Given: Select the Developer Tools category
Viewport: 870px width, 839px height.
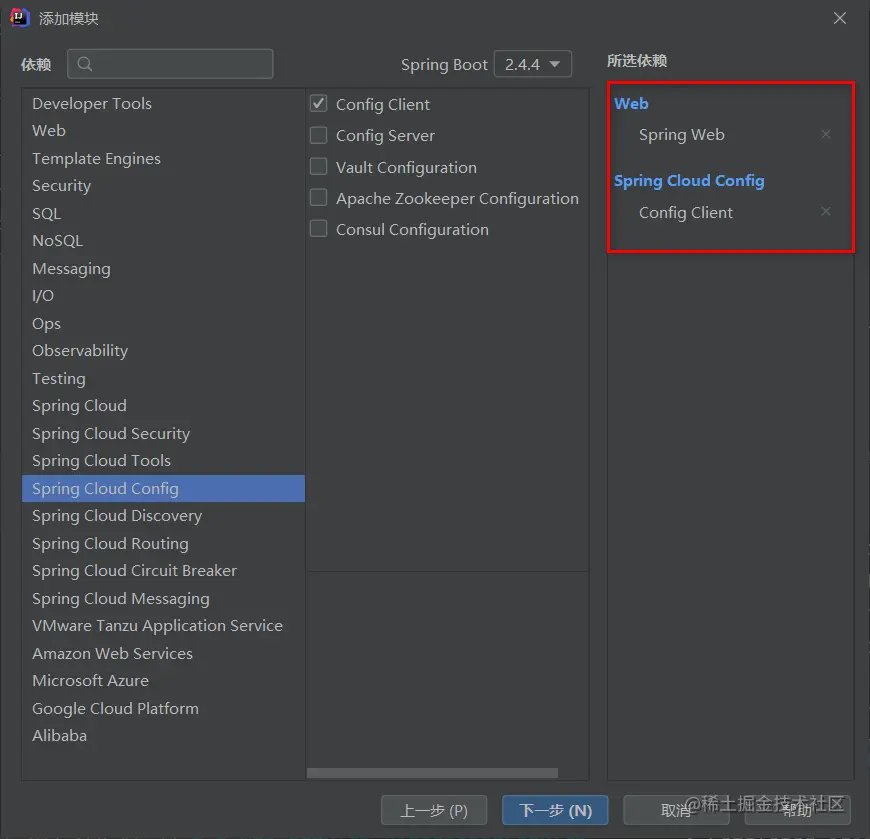Looking at the screenshot, I should [163, 104].
